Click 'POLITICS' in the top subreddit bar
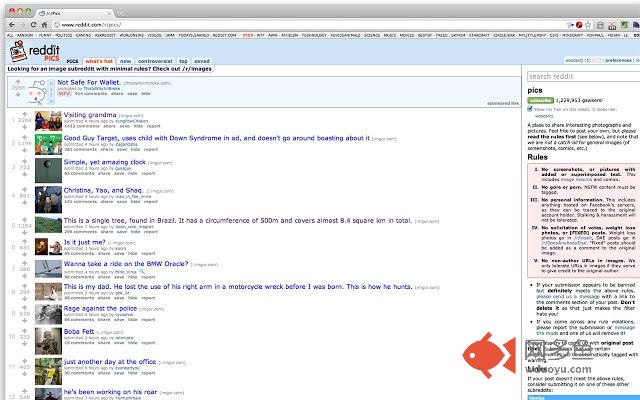The image size is (640, 400). (64, 36)
